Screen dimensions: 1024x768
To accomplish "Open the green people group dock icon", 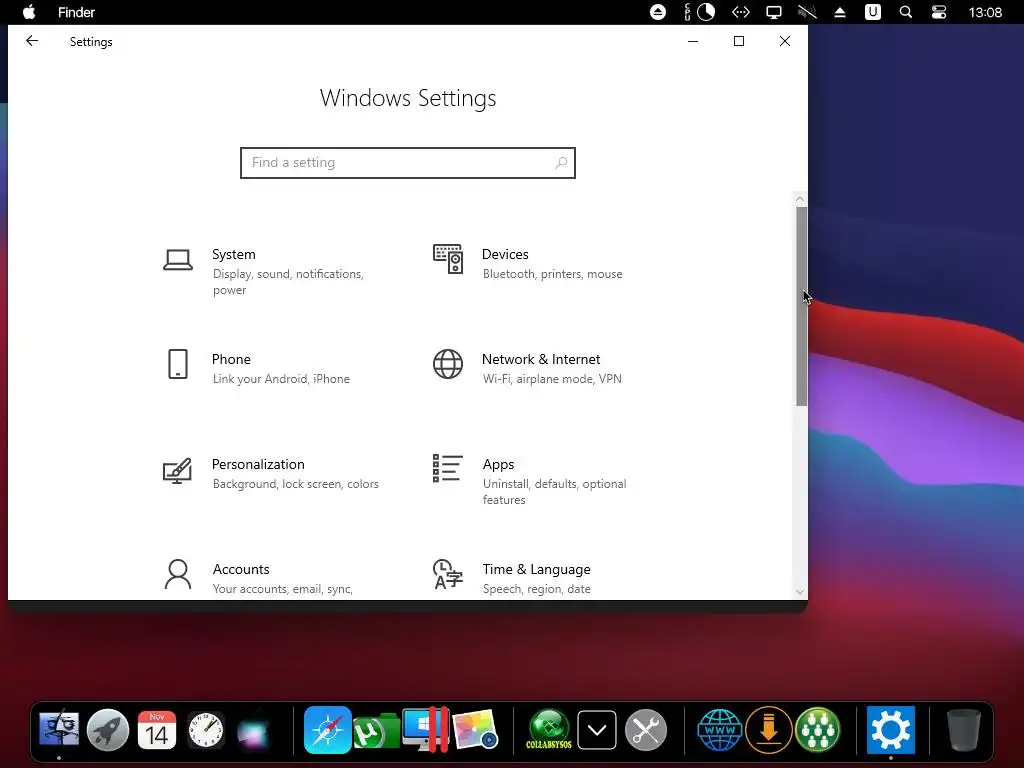I will pos(817,729).
